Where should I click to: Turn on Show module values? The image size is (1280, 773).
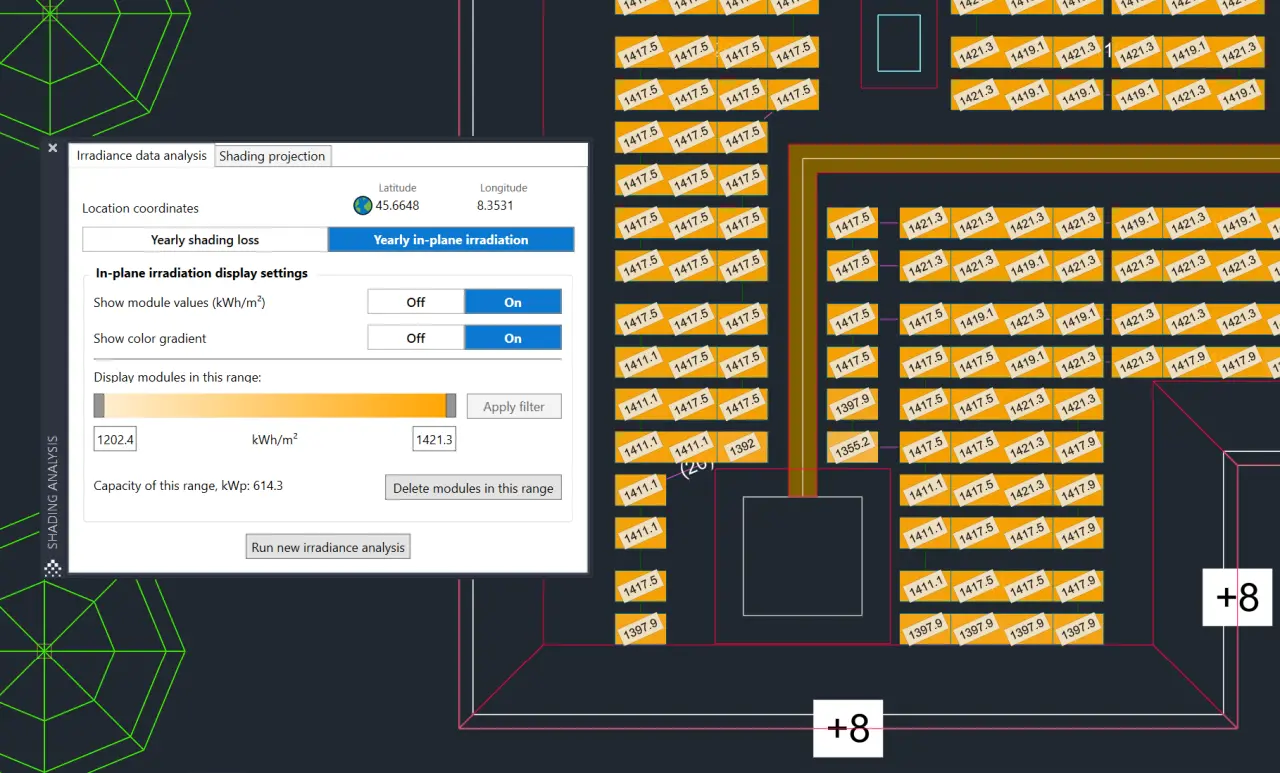513,302
